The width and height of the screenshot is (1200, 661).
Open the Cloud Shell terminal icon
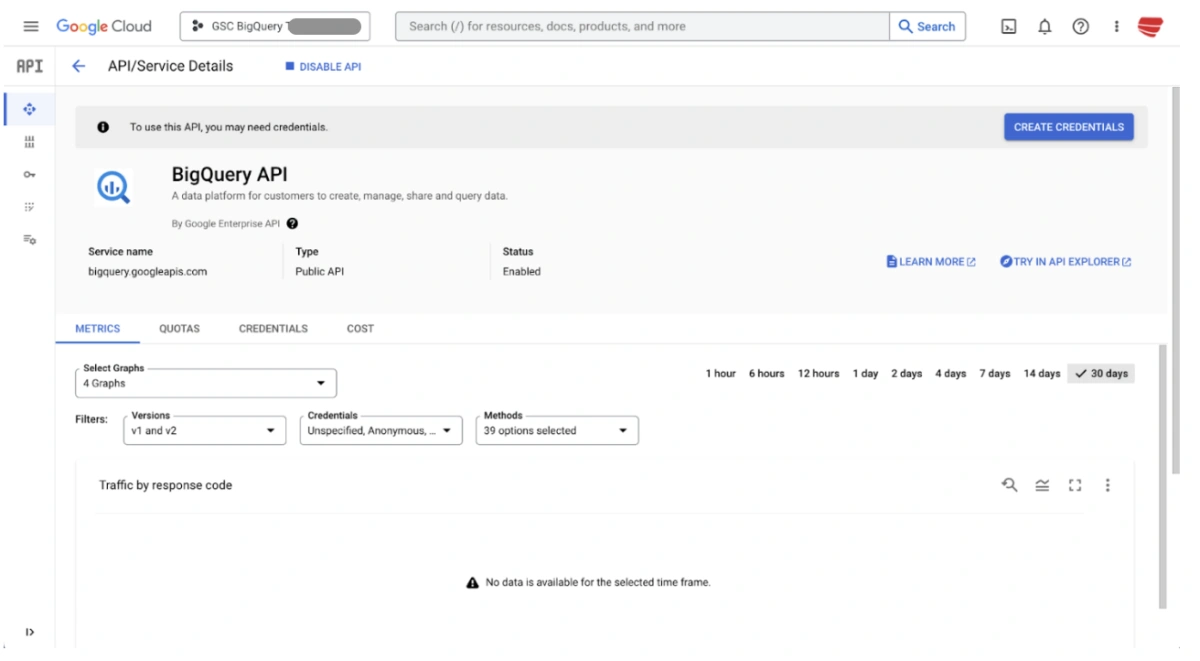click(x=1008, y=26)
